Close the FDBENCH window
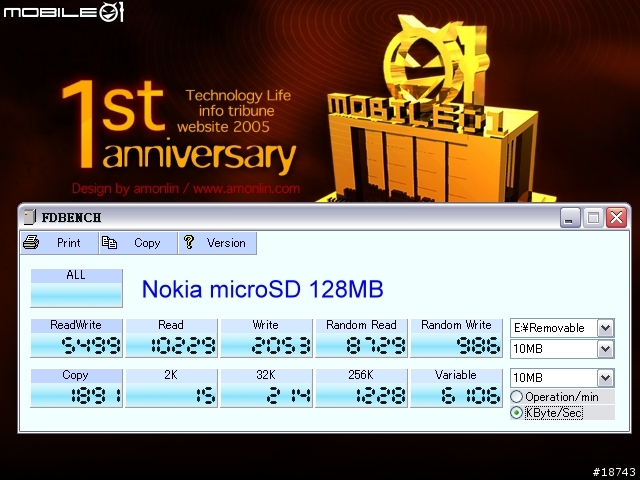 tap(616, 217)
